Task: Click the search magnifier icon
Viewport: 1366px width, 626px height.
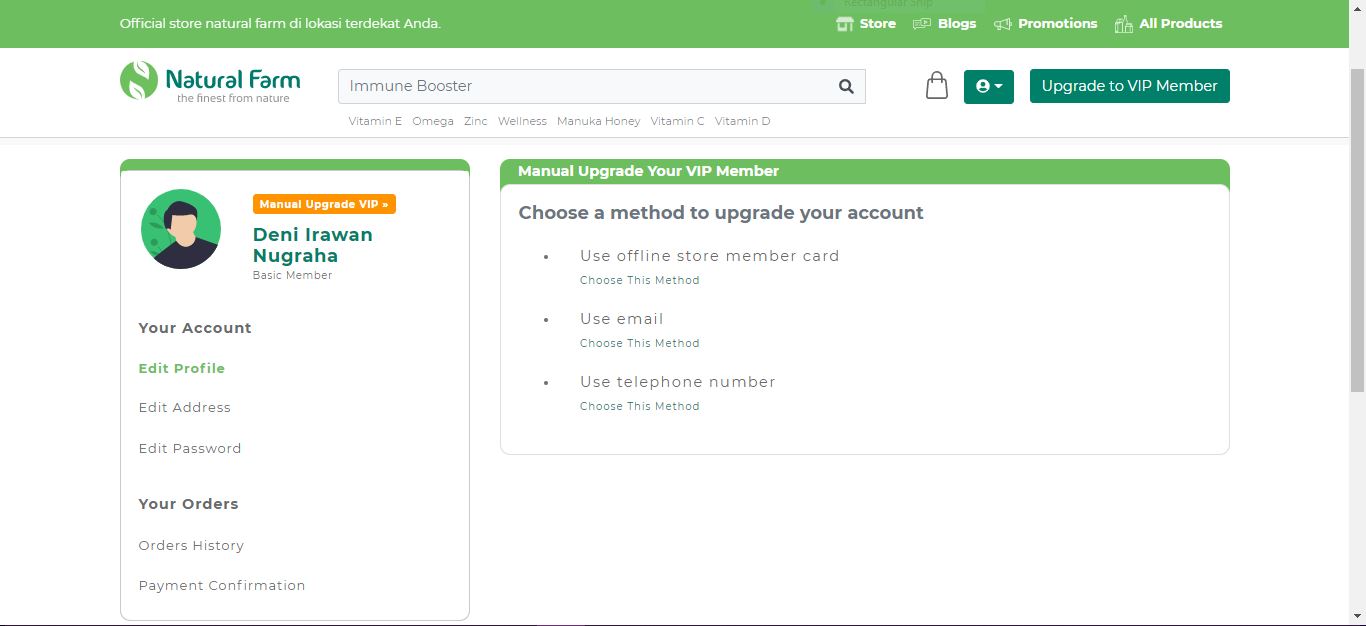Action: point(846,86)
